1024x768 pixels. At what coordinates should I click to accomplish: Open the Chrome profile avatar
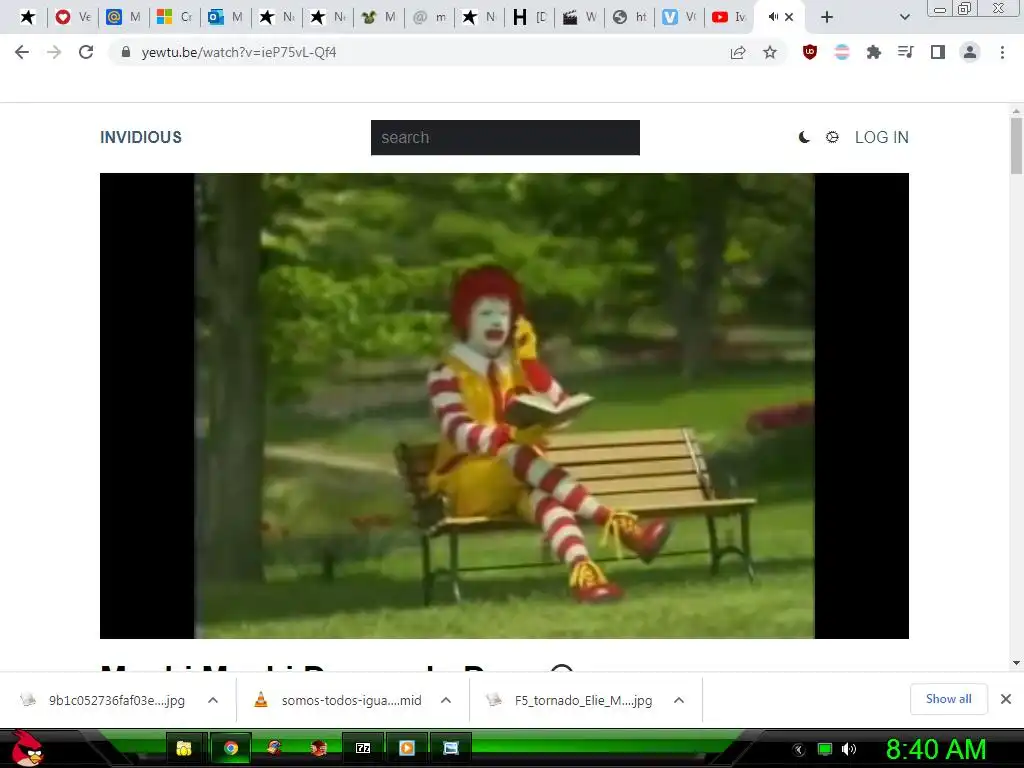[970, 52]
